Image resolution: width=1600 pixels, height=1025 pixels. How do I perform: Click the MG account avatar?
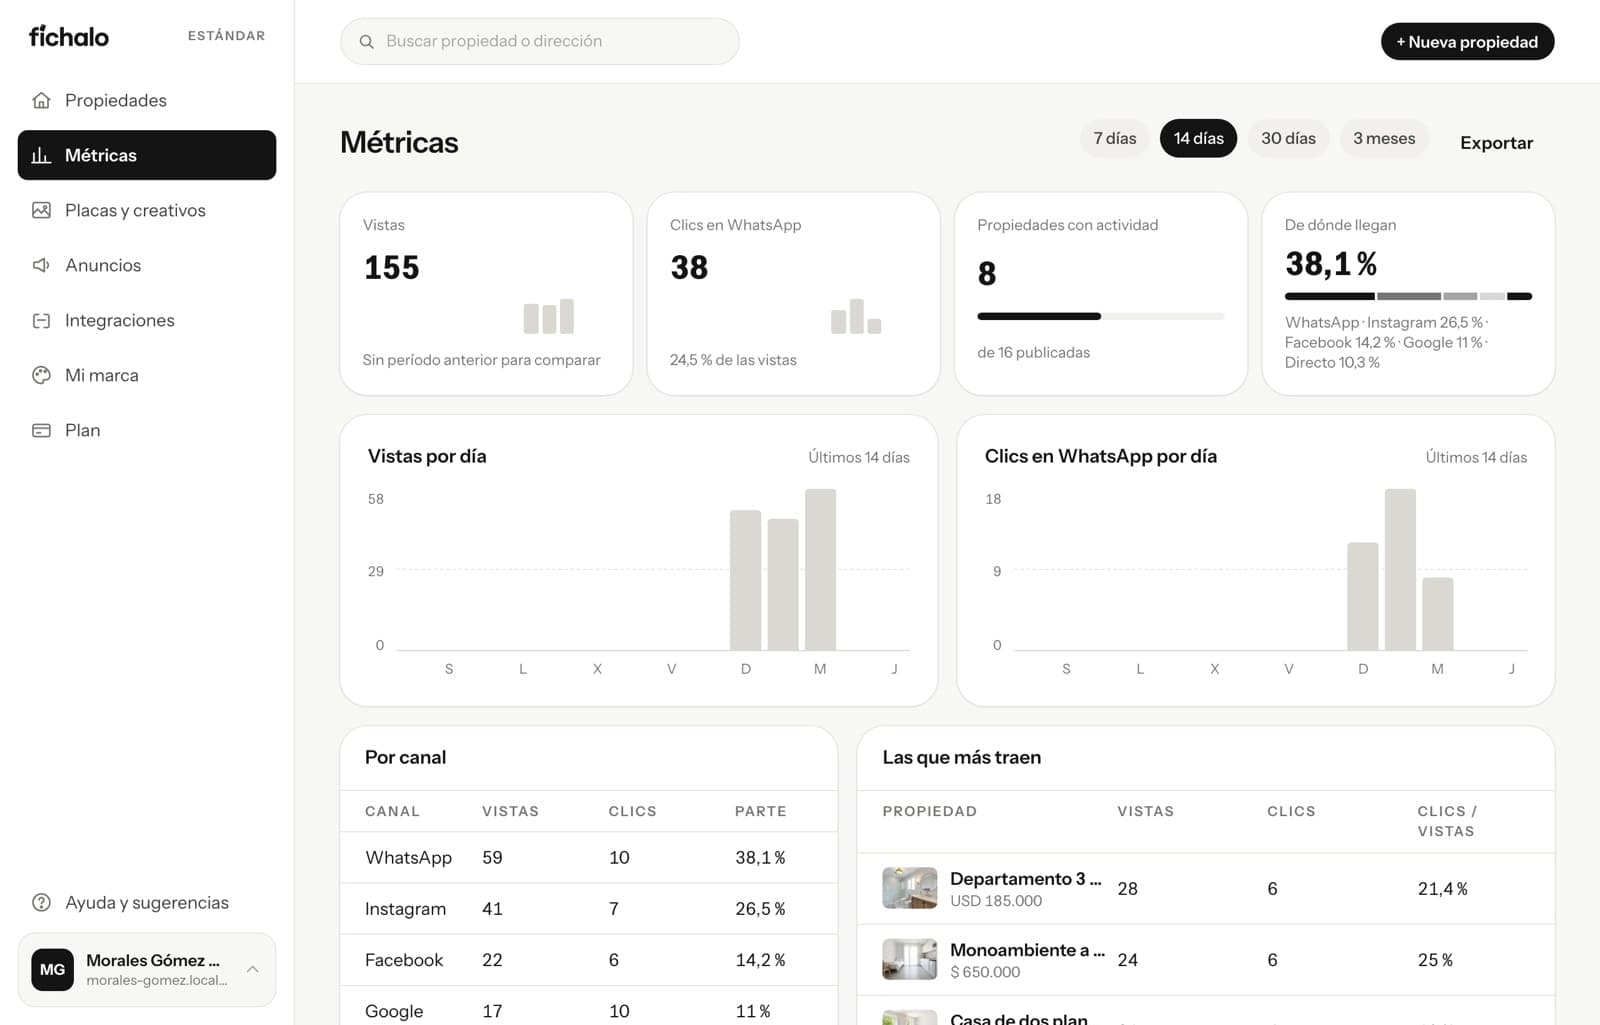(x=52, y=970)
